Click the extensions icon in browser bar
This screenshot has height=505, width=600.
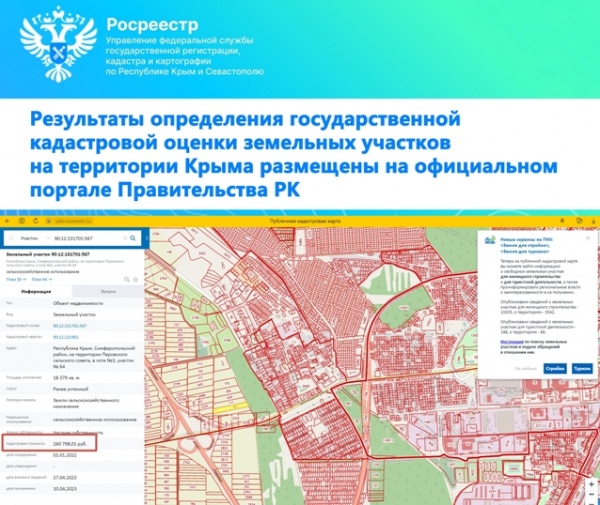(579, 221)
